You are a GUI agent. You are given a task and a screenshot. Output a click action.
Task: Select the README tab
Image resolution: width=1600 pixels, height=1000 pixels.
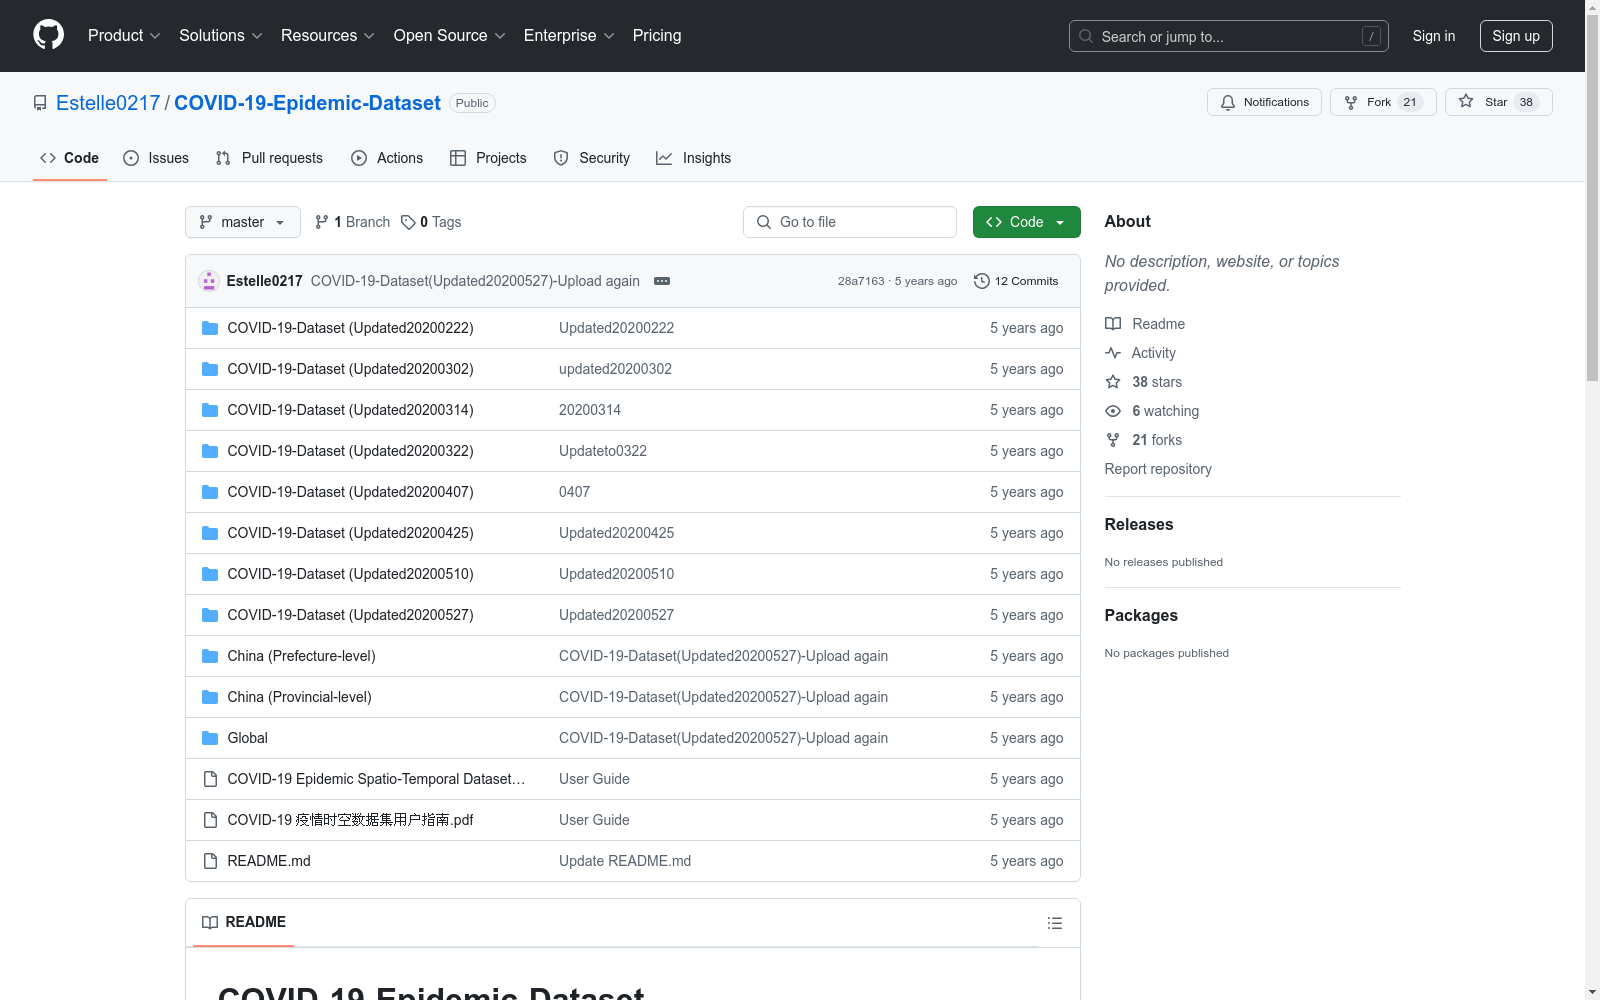click(244, 922)
